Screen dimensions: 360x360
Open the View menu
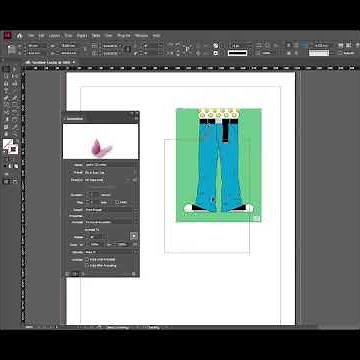(109, 36)
